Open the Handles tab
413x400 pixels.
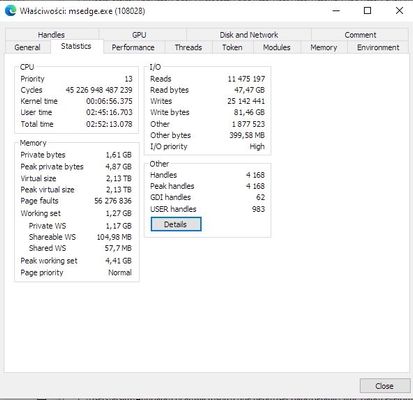(51, 35)
